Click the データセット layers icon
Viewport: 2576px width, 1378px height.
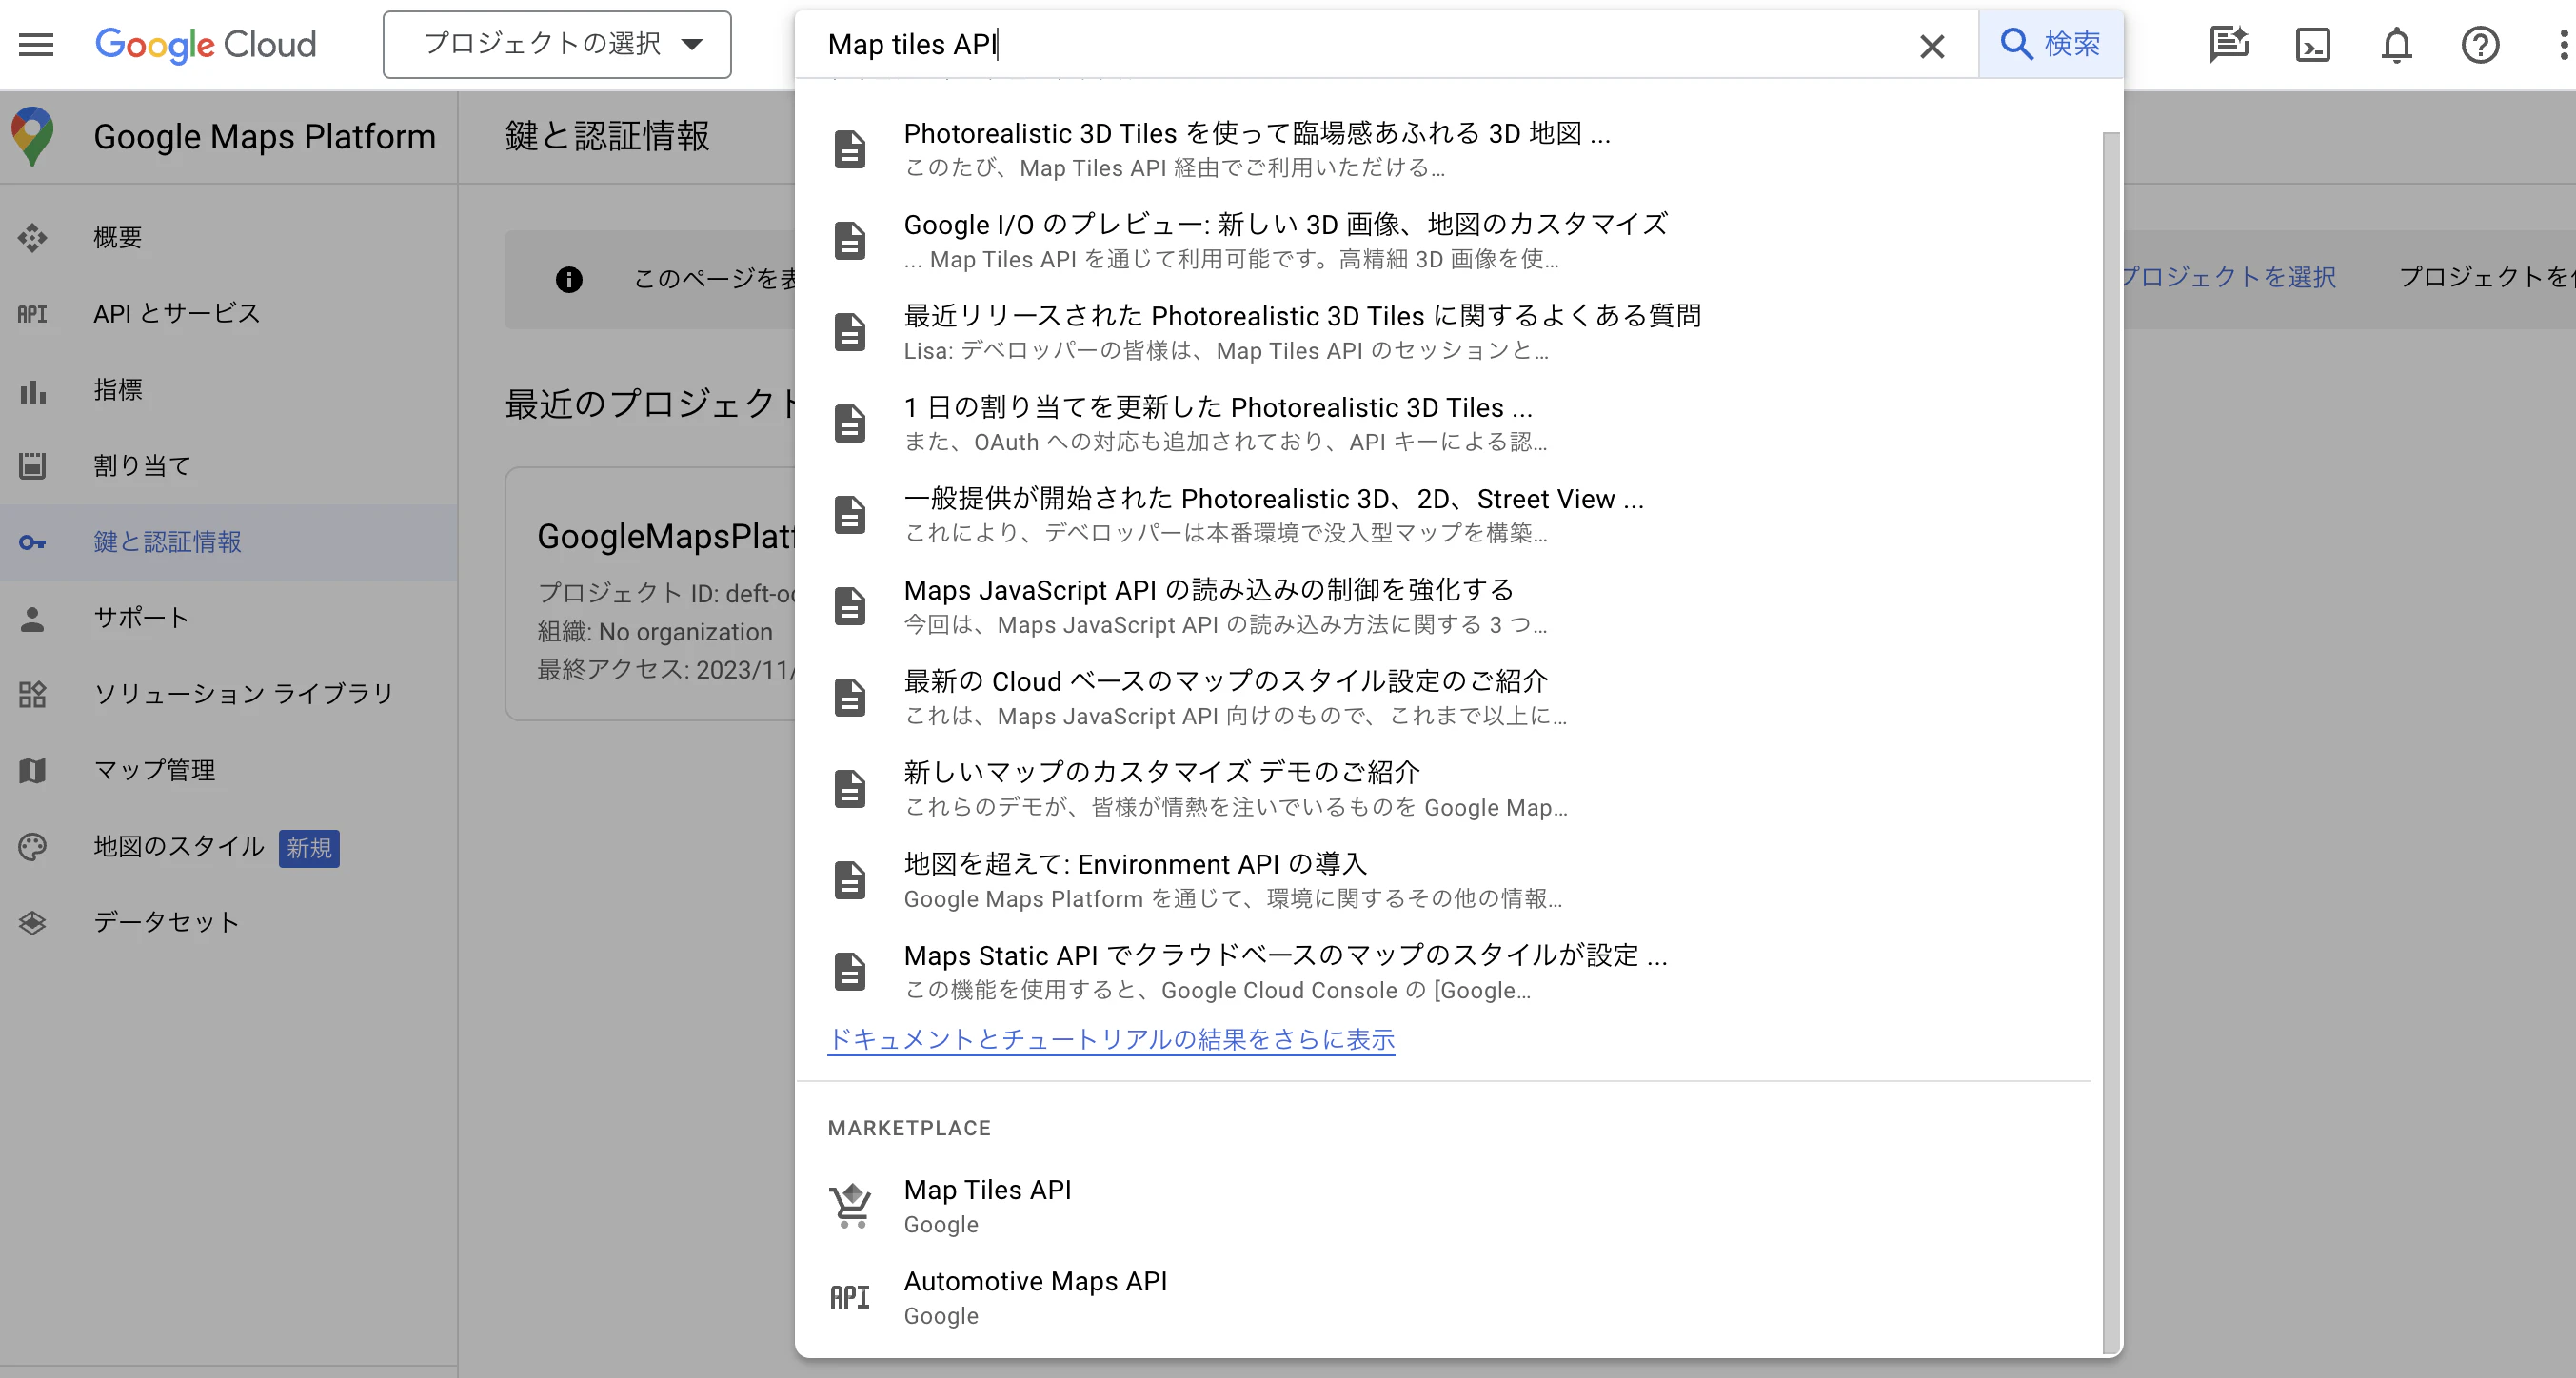coord(32,923)
